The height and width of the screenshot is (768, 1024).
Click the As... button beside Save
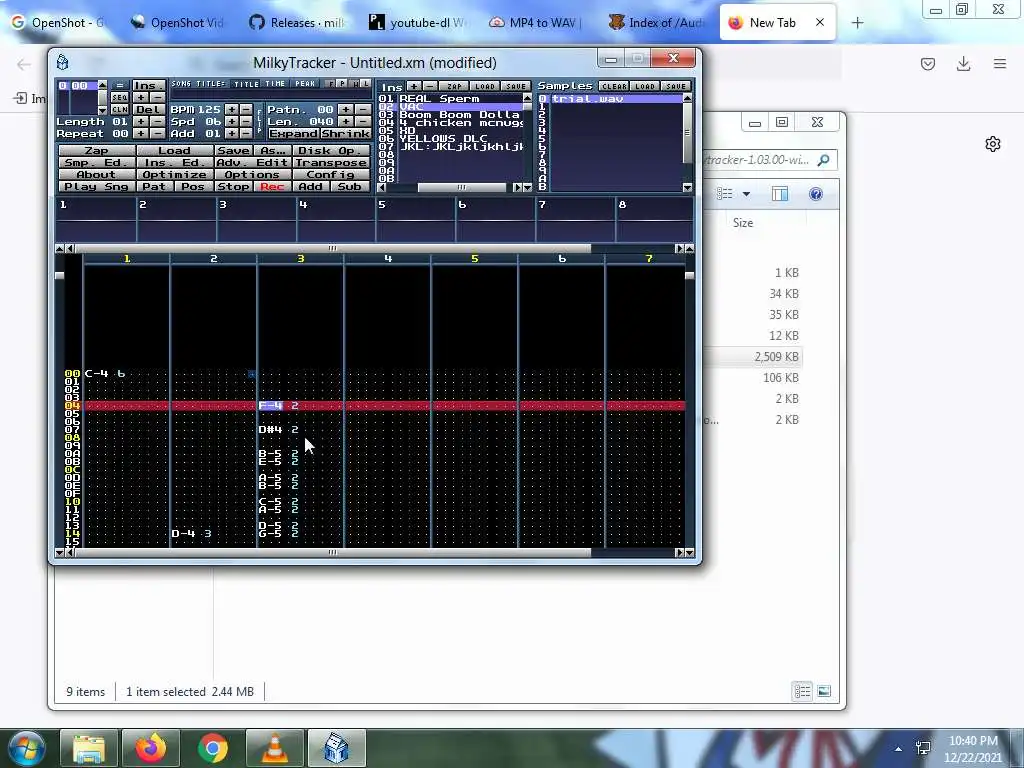pos(272,150)
